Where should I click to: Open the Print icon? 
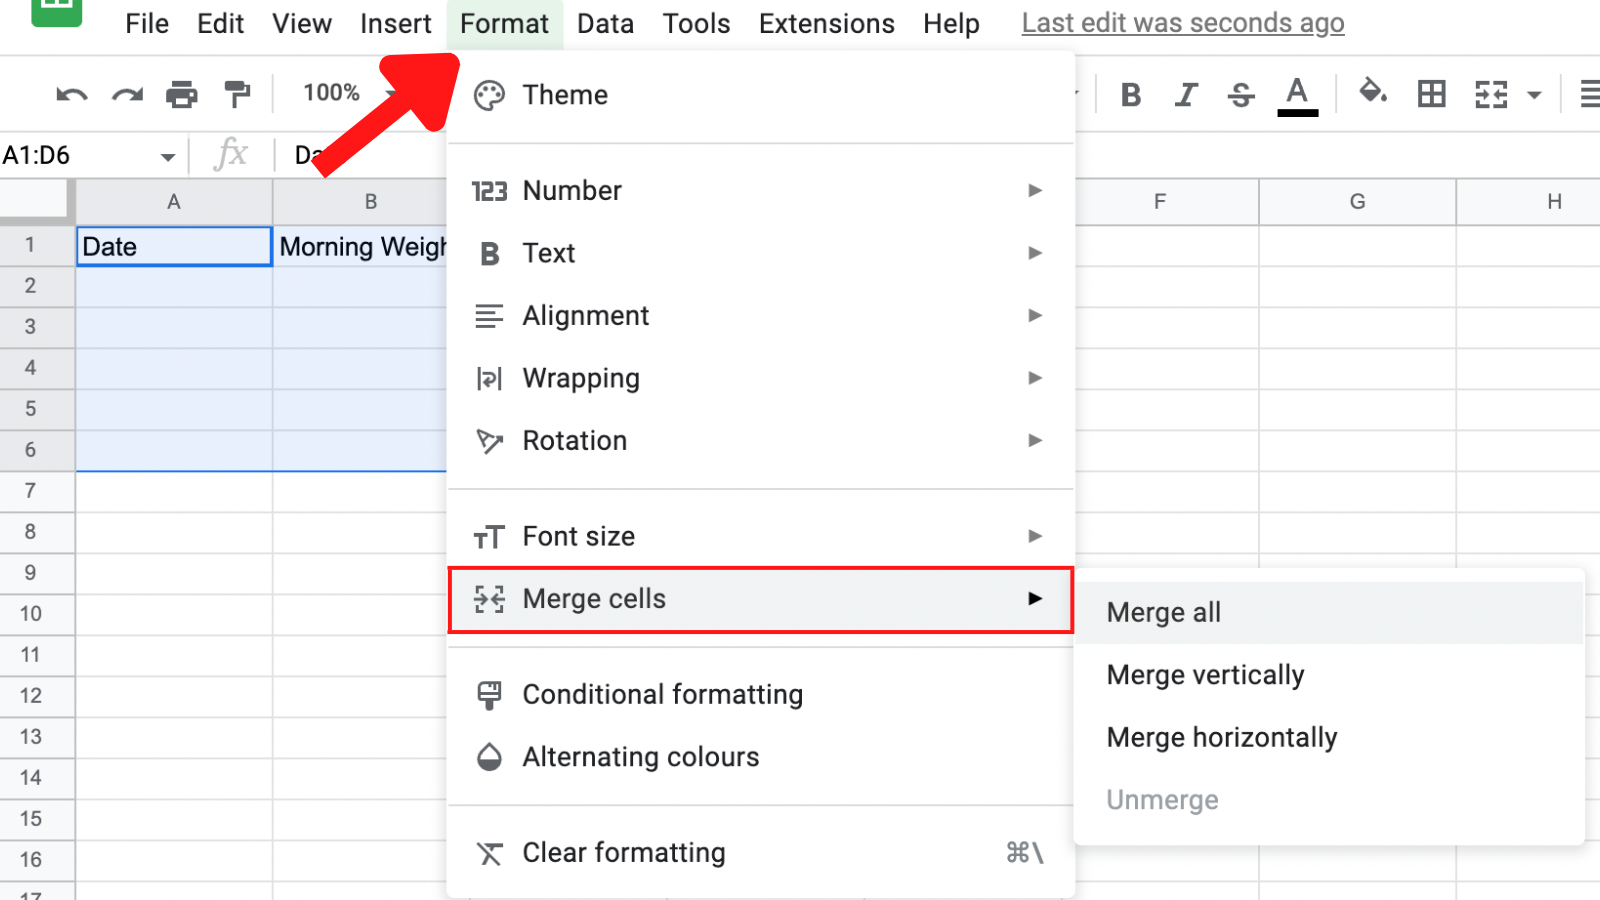pyautogui.click(x=181, y=93)
